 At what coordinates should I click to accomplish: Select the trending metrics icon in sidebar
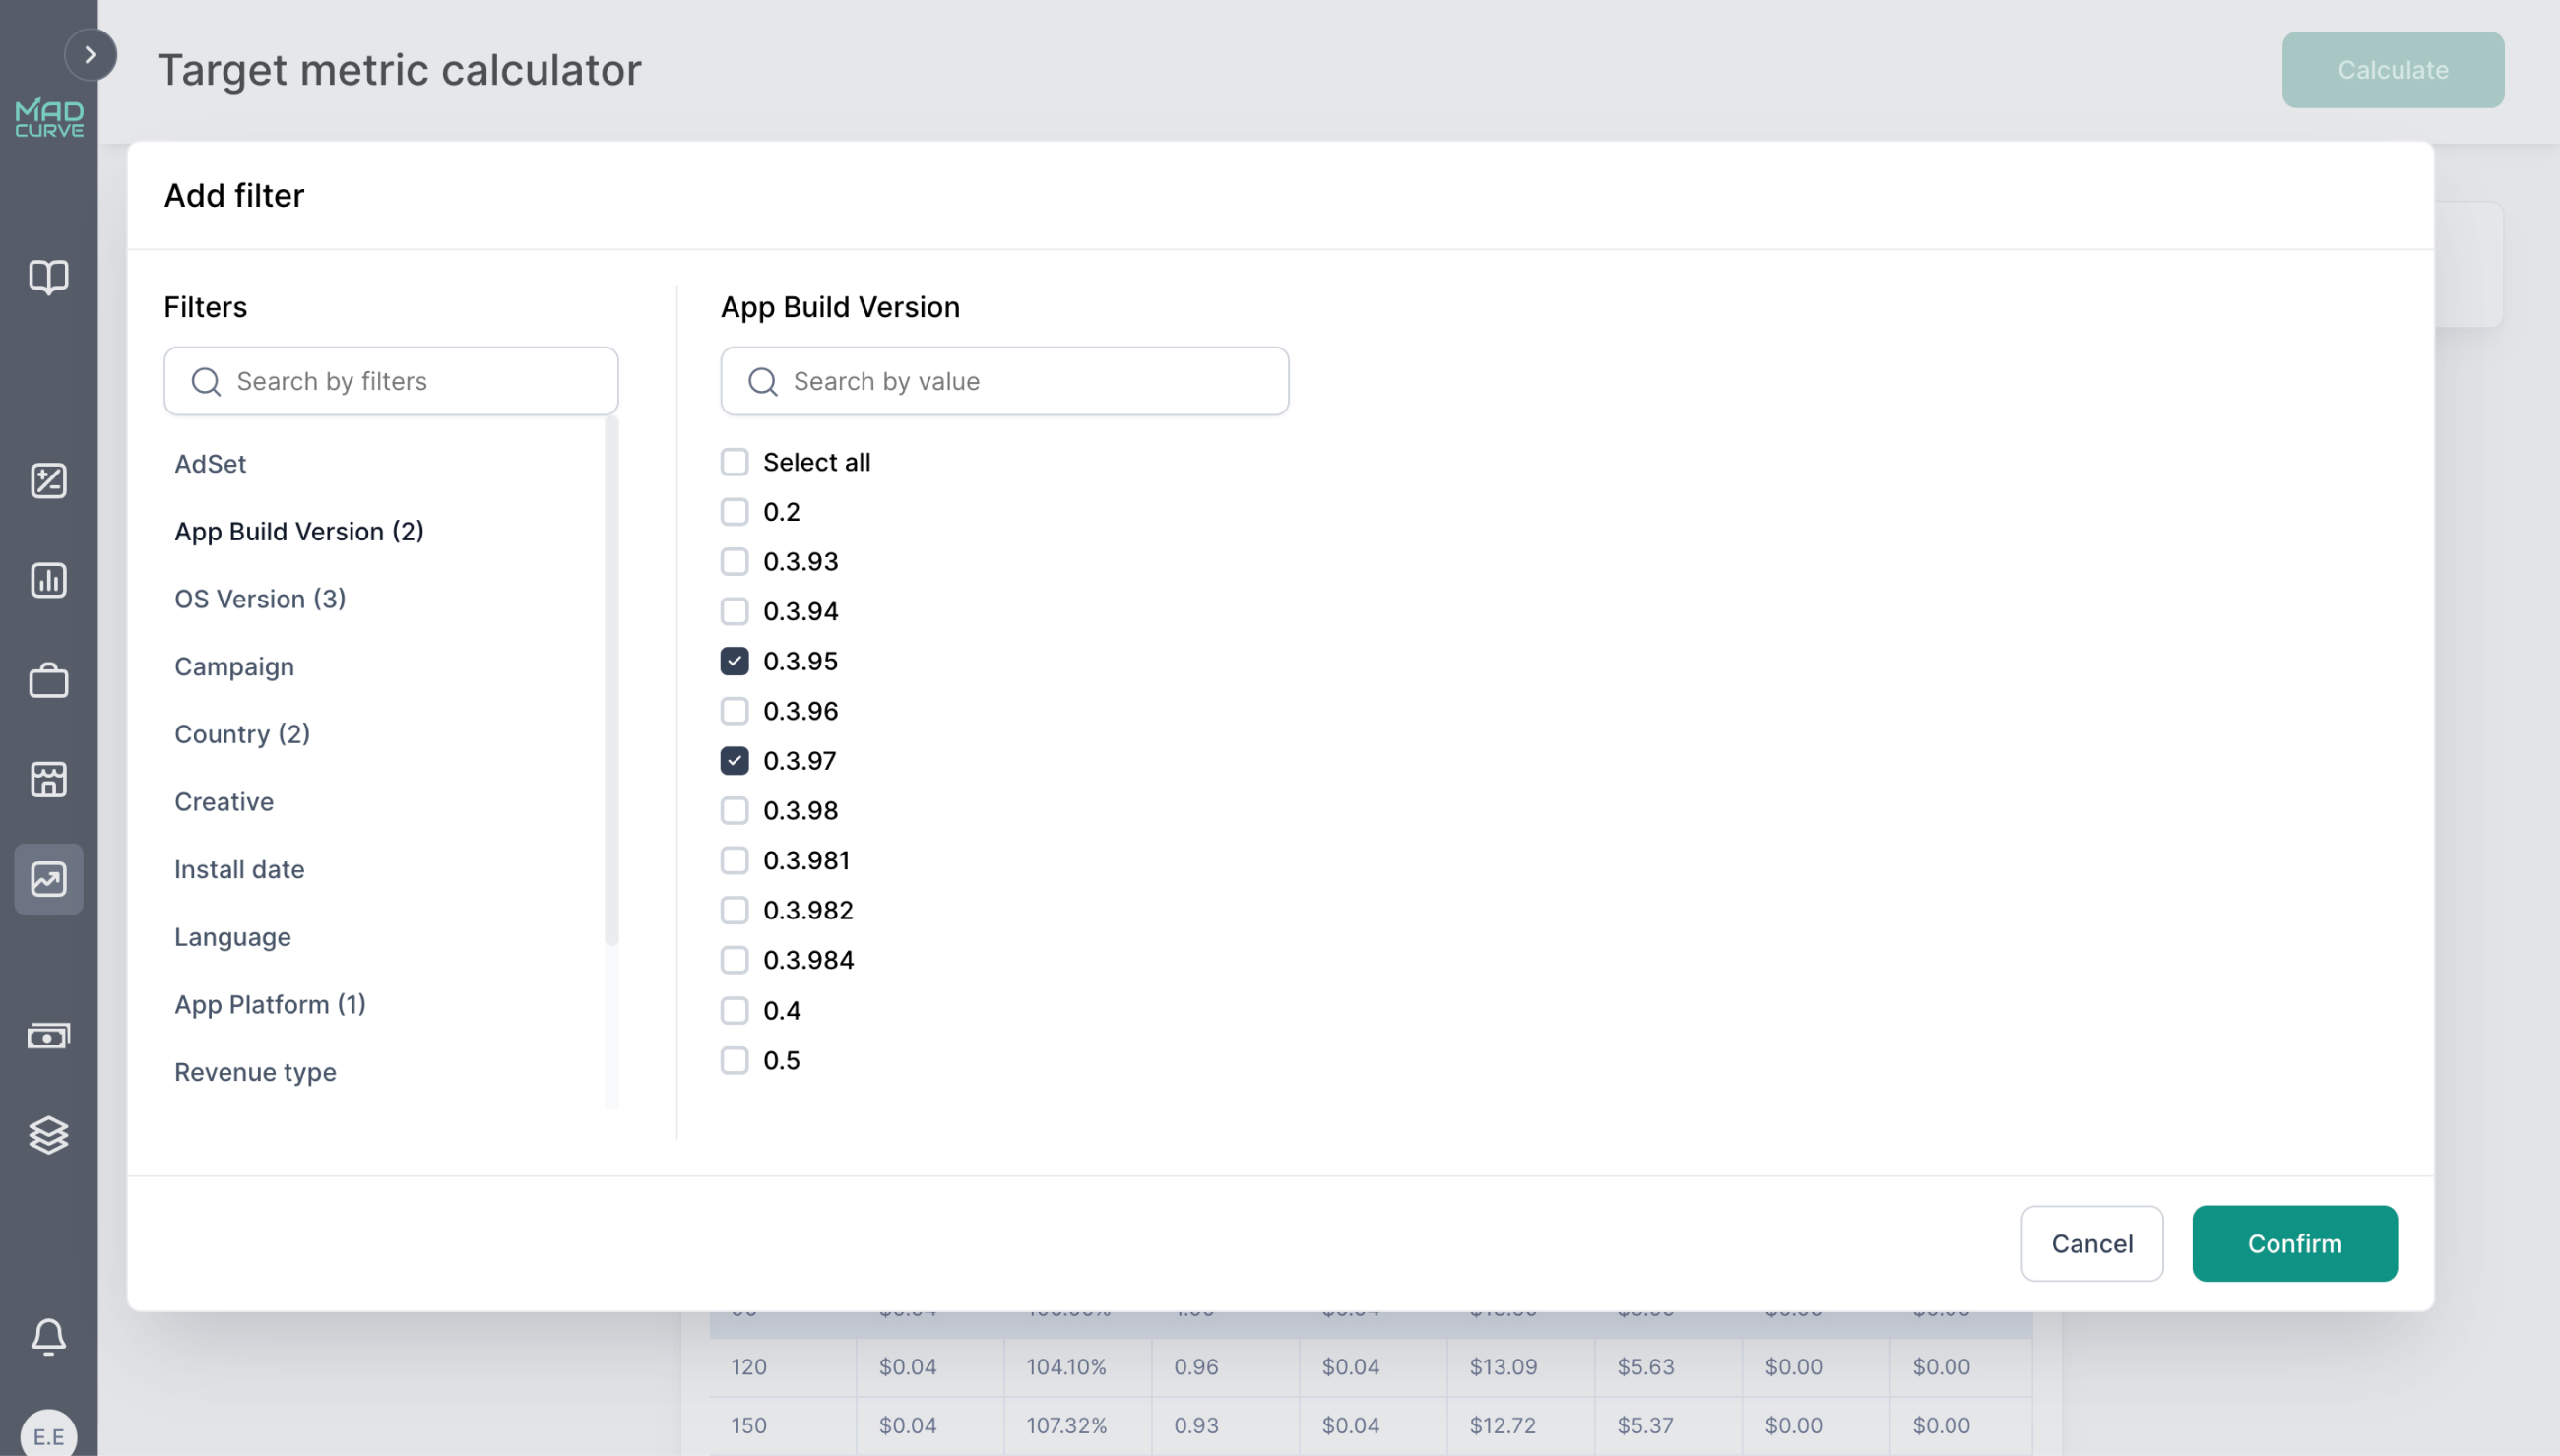coord(49,878)
